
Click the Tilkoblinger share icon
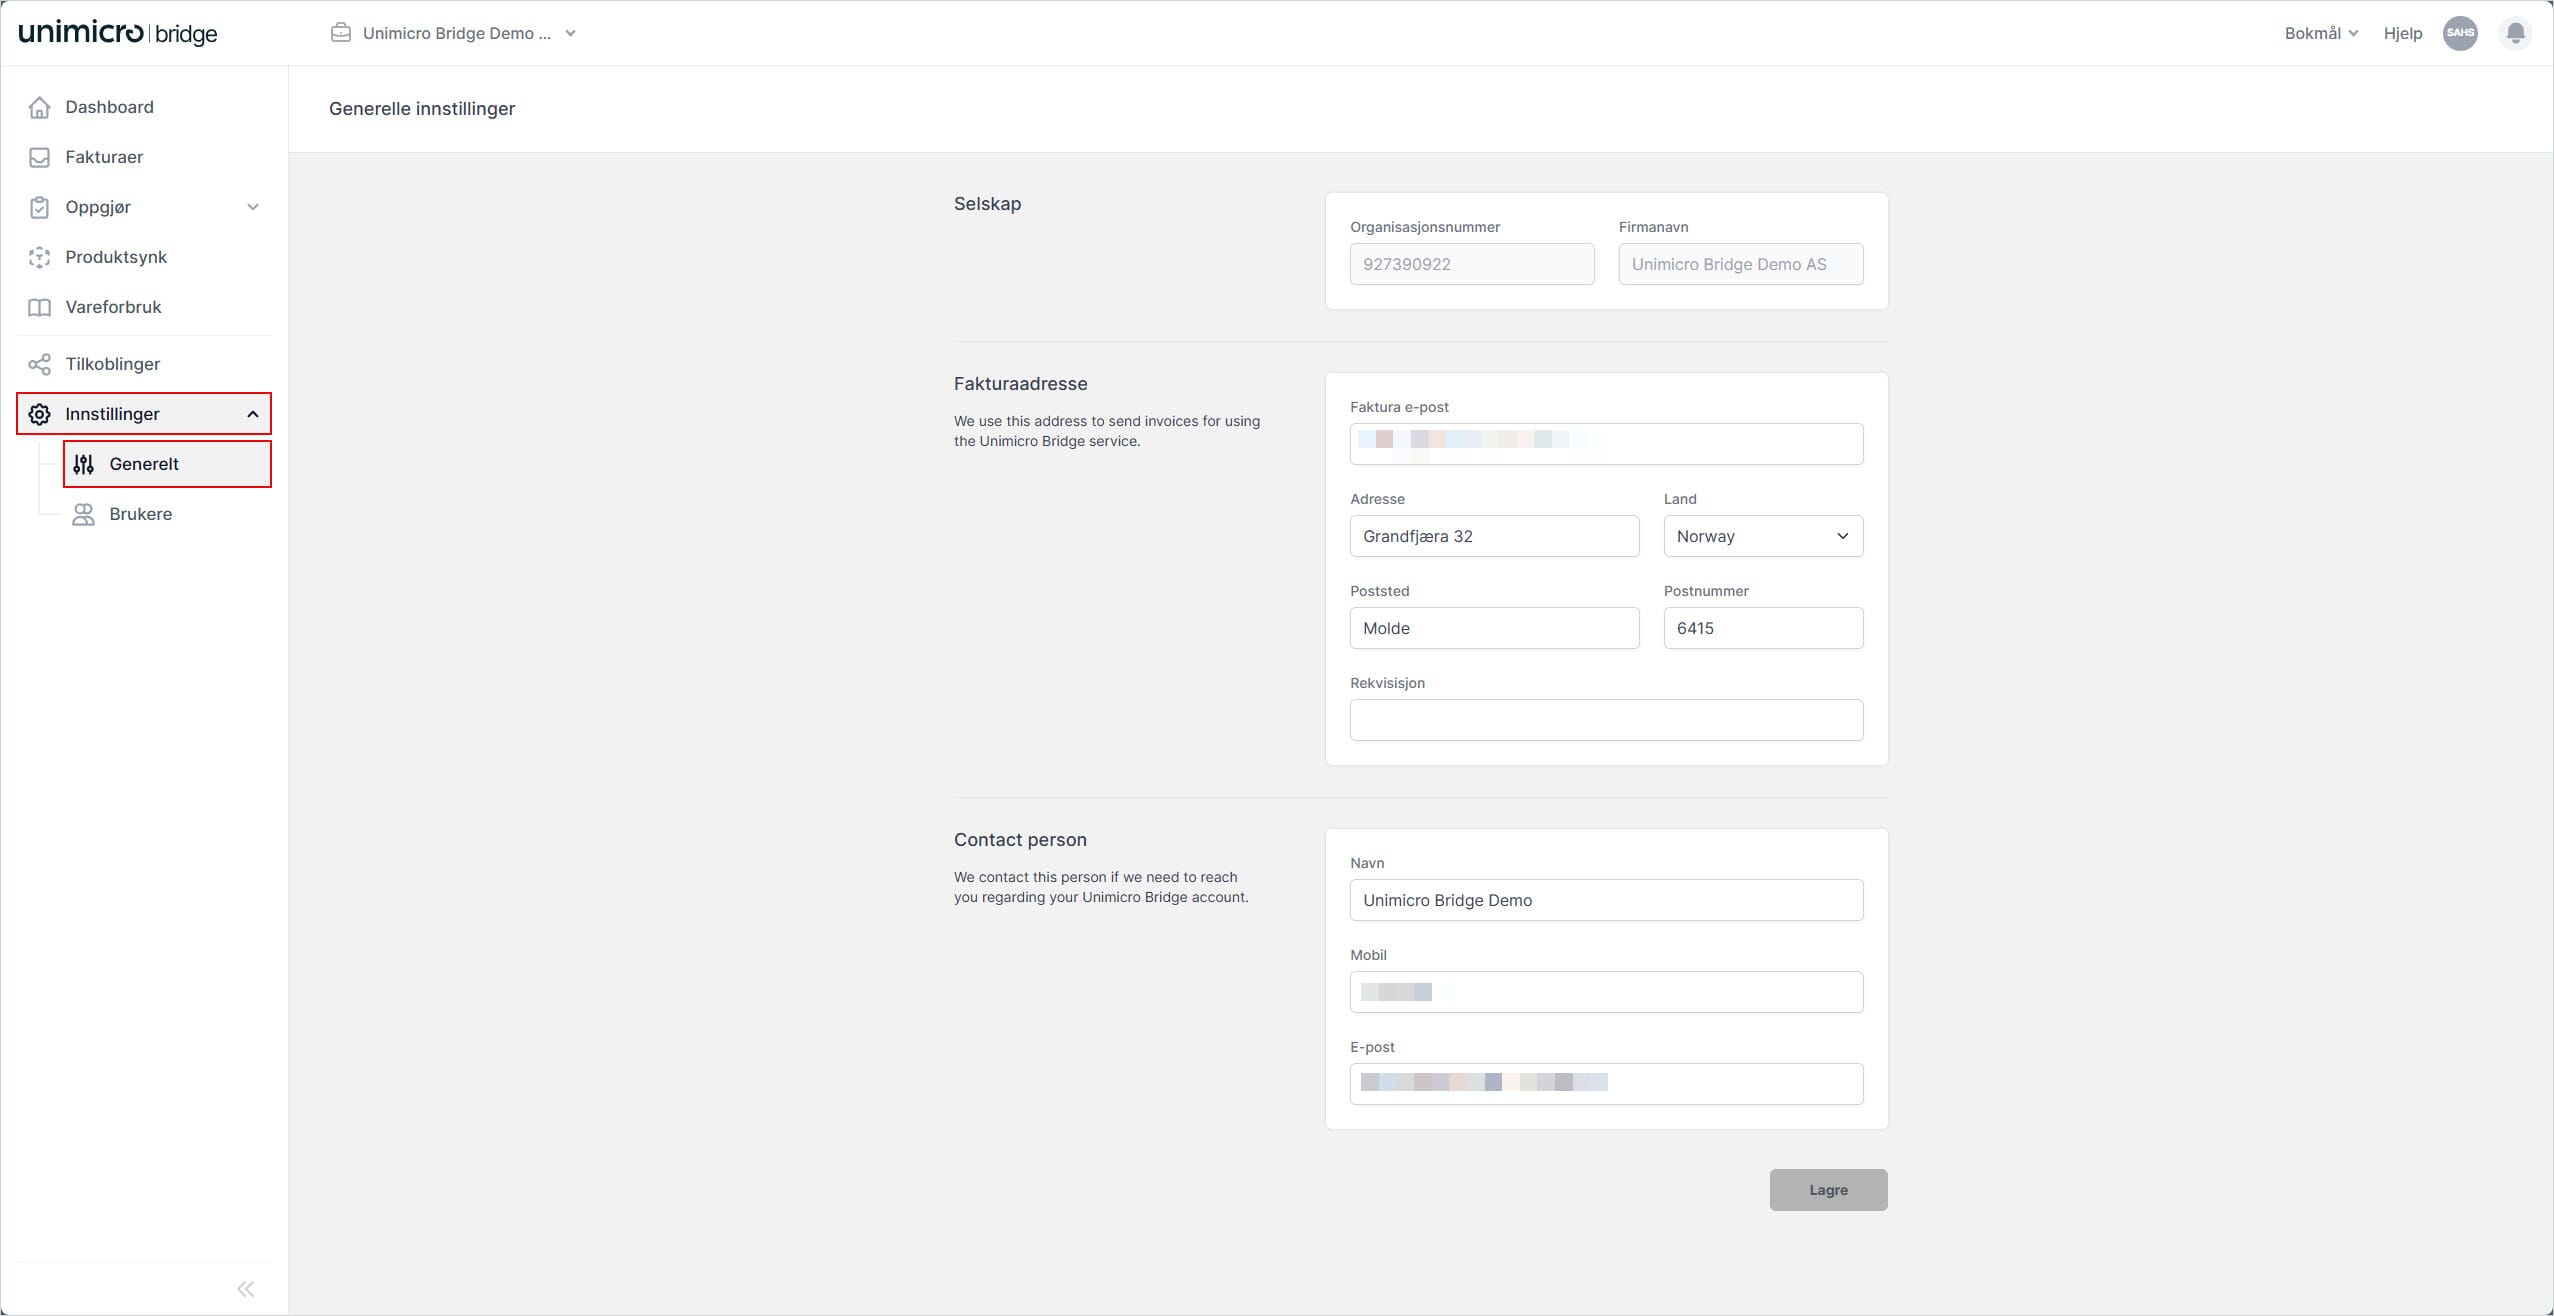(x=39, y=364)
